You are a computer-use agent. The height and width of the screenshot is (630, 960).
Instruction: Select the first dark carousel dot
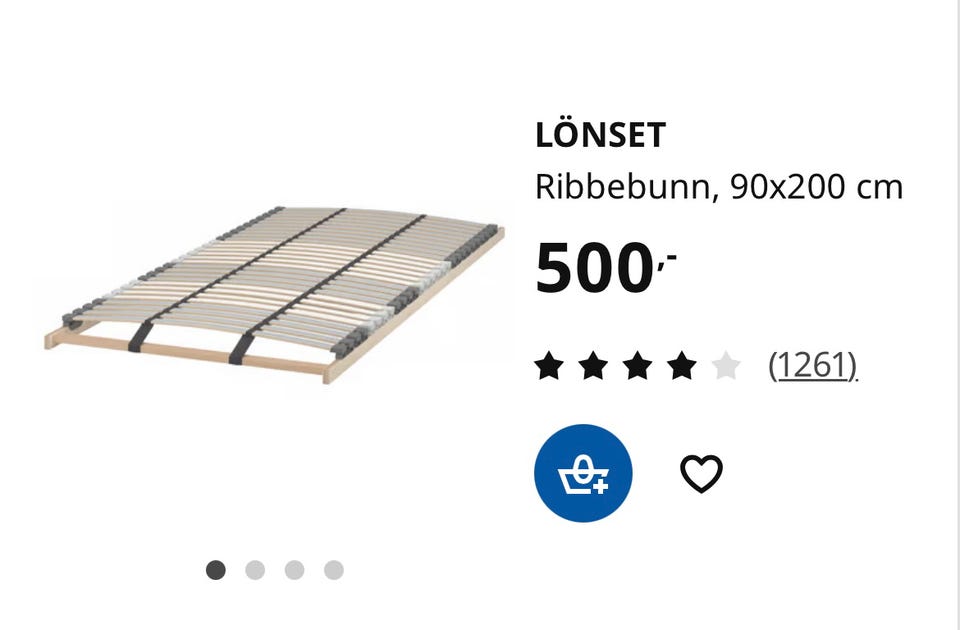pos(216,570)
